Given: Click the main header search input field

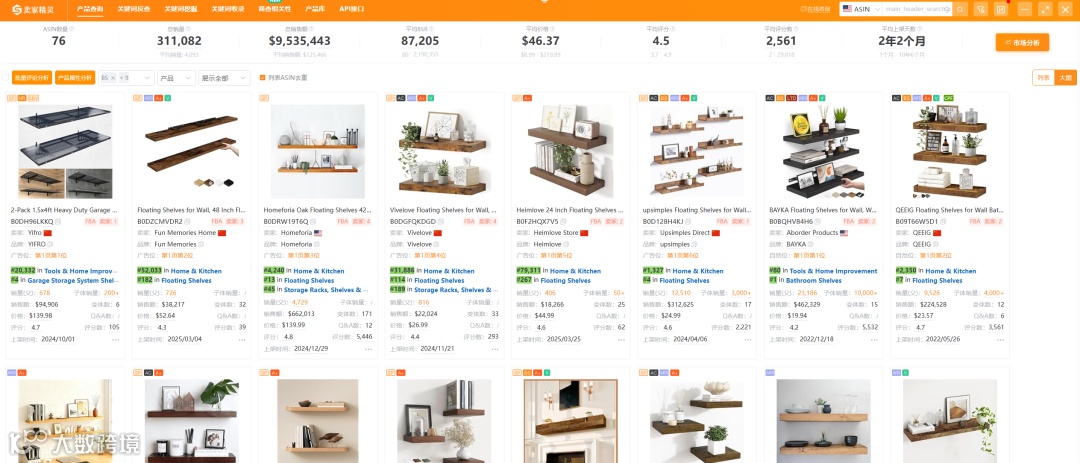Looking at the screenshot, I should [x=917, y=9].
